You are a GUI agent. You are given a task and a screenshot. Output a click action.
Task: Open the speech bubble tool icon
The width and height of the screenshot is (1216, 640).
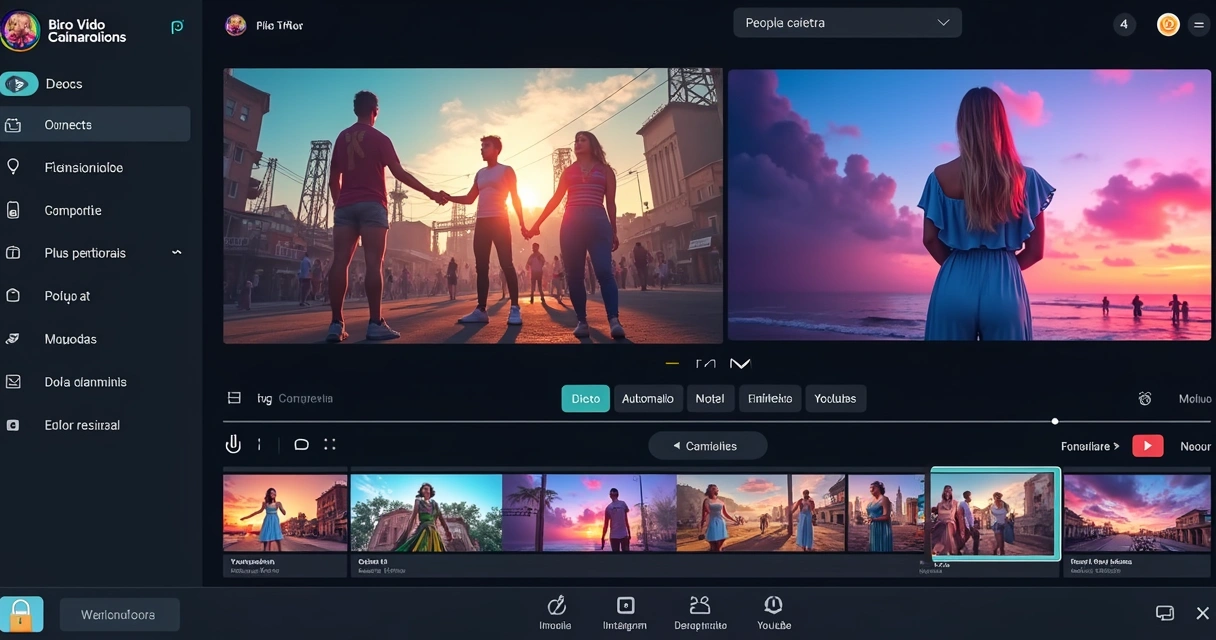point(301,443)
